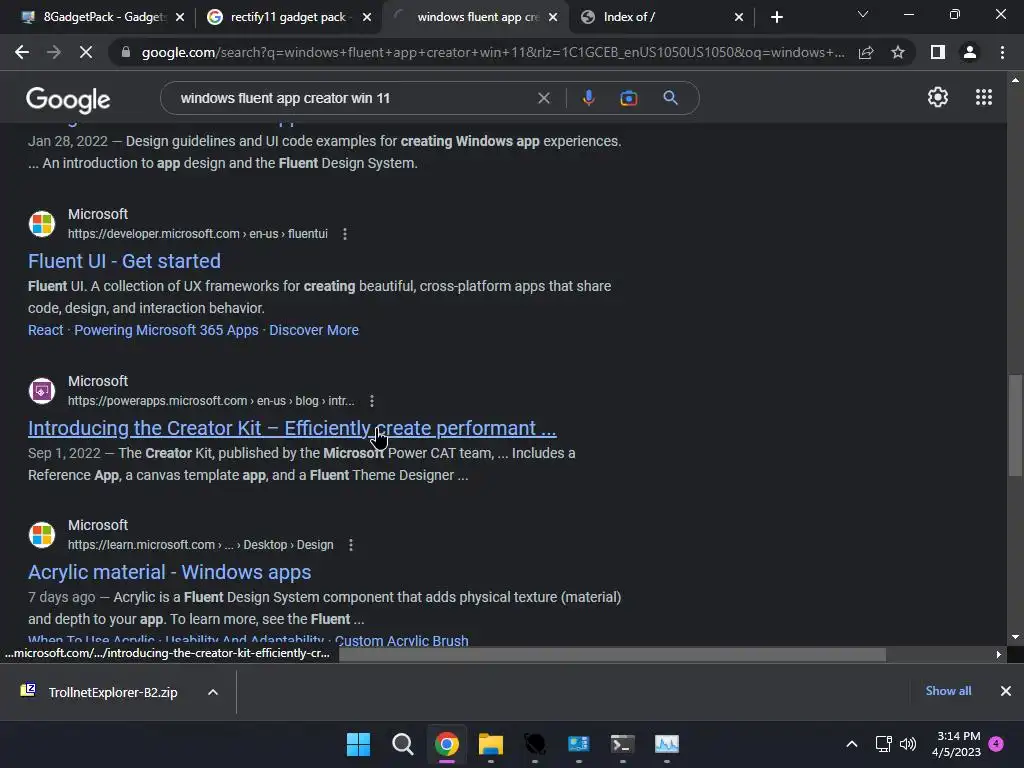The height and width of the screenshot is (768, 1024).
Task: Click the vertical scrollbar thumb
Action: [x=1015, y=424]
